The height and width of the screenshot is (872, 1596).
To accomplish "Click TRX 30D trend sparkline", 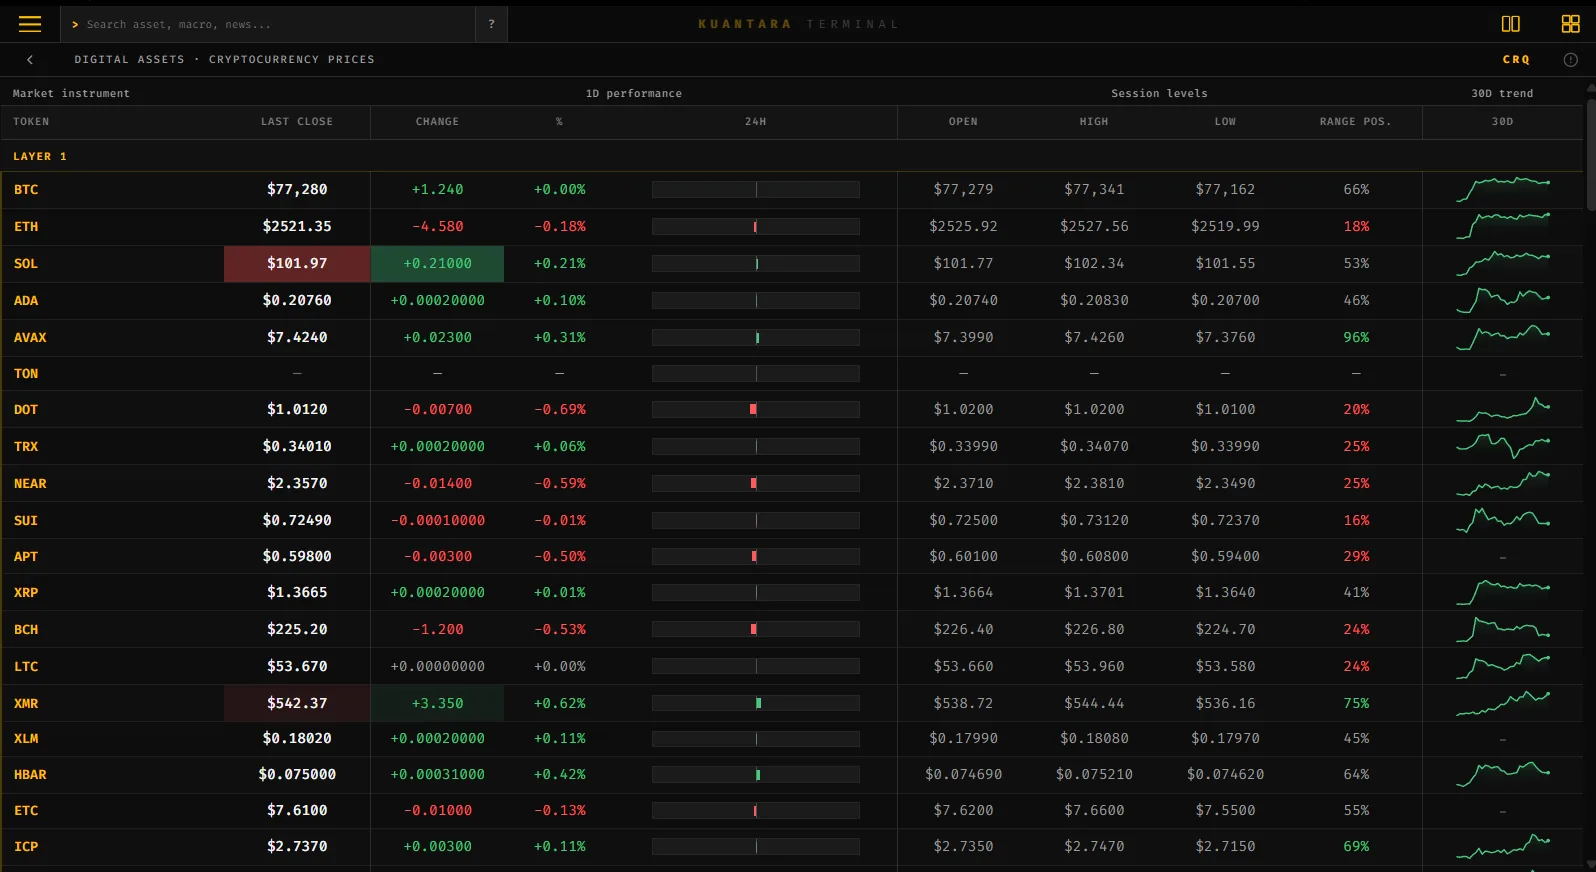I will pos(1502,446).
